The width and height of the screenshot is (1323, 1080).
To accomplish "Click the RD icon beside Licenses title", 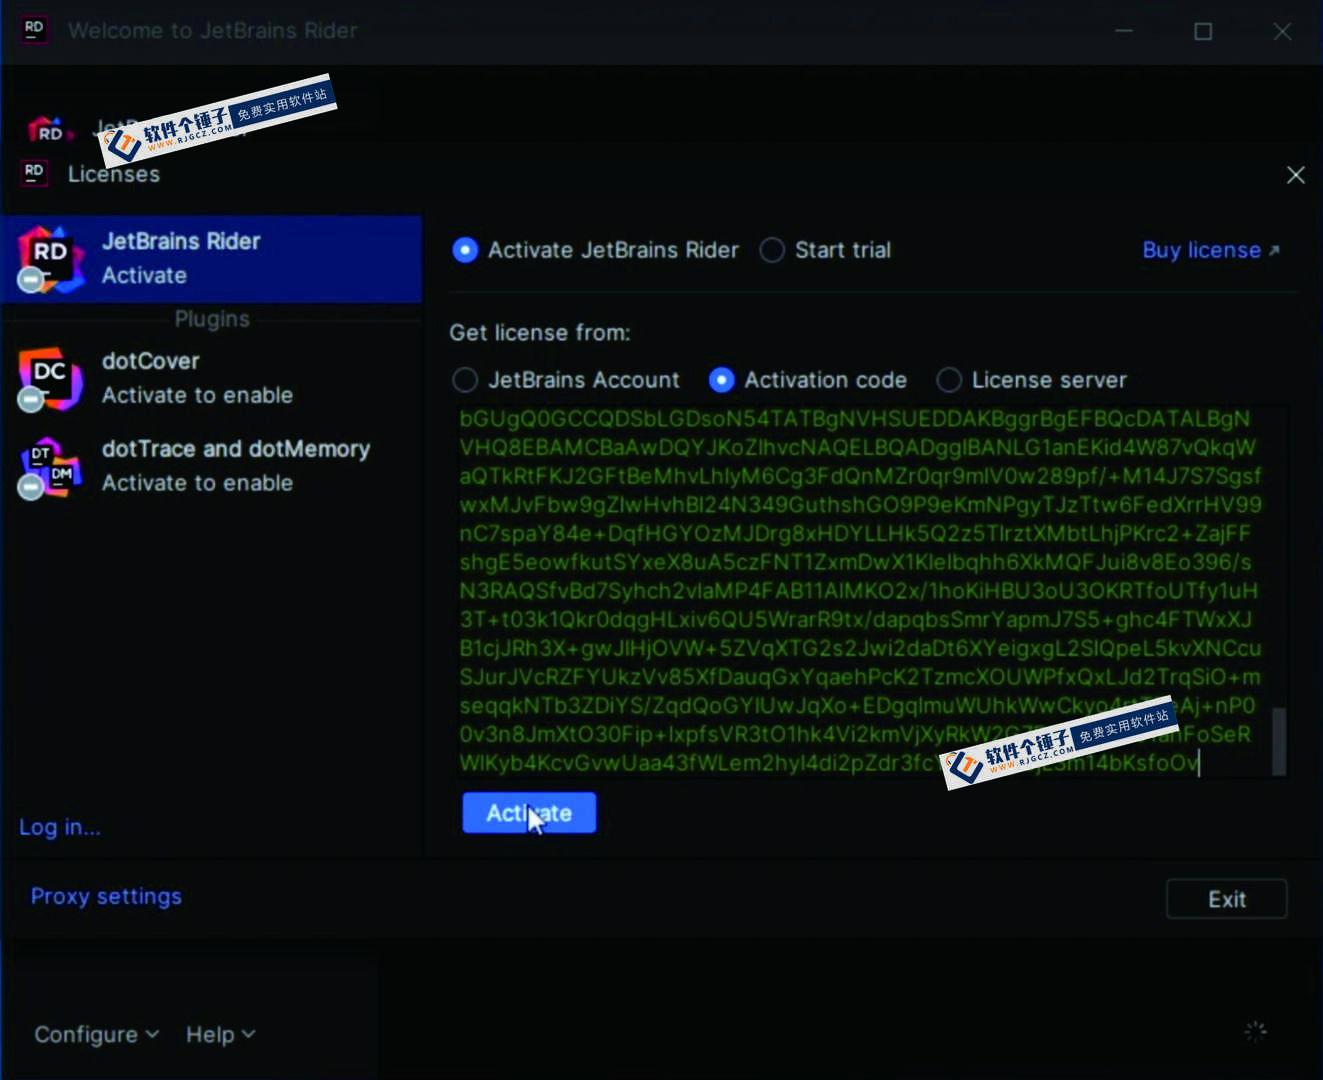I will [34, 172].
